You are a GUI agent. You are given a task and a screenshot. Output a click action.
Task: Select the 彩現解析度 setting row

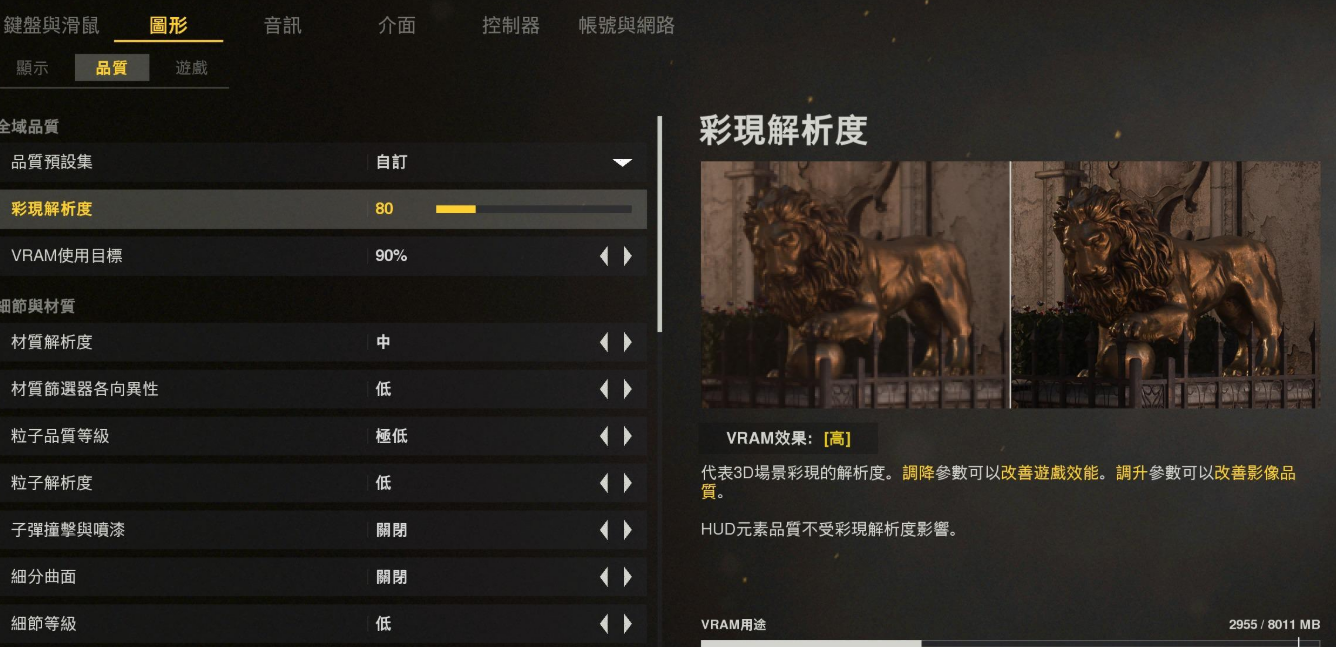click(323, 209)
